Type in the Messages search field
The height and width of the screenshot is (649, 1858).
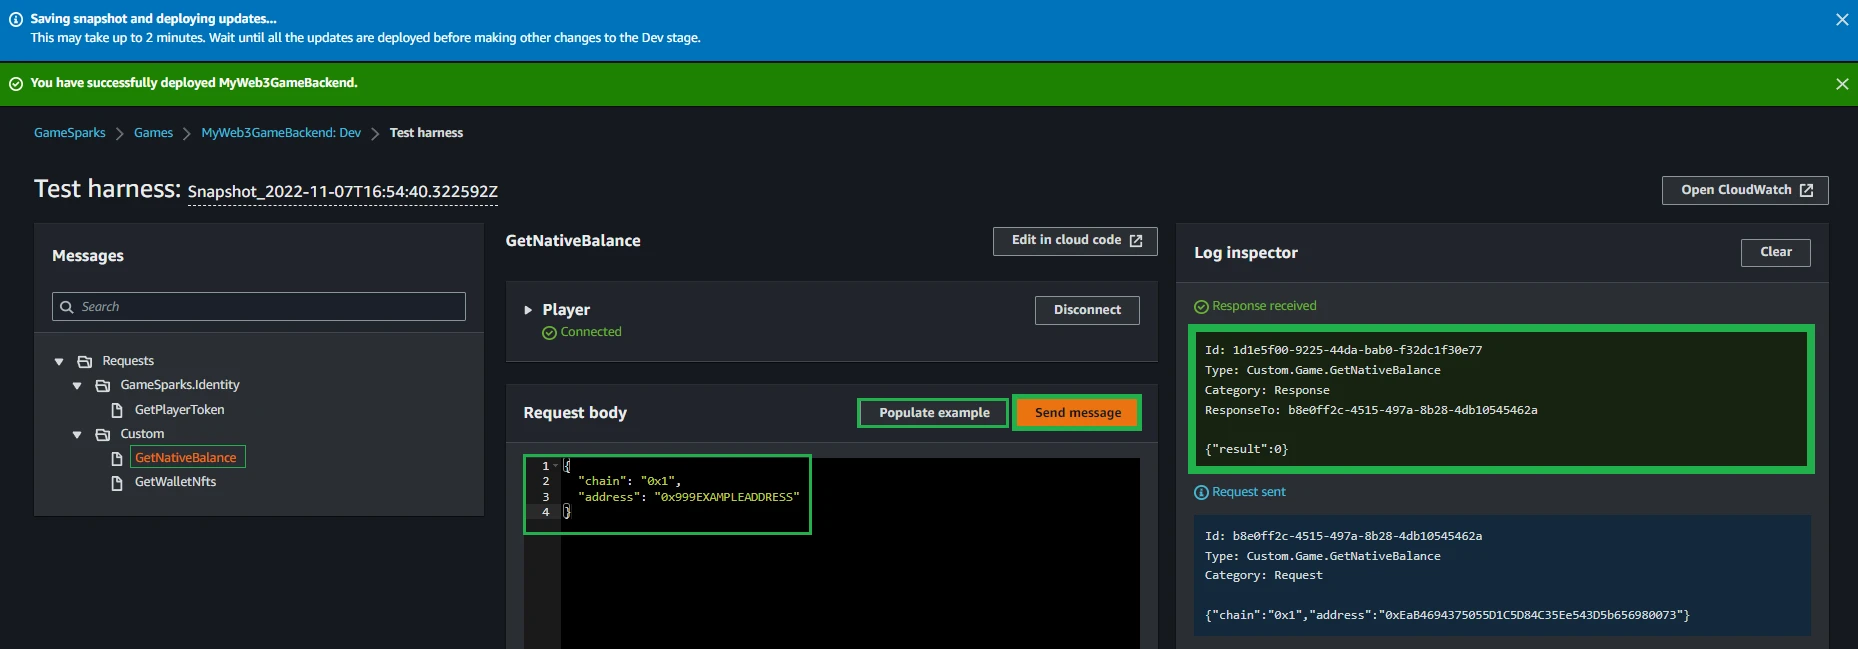pyautogui.click(x=270, y=307)
